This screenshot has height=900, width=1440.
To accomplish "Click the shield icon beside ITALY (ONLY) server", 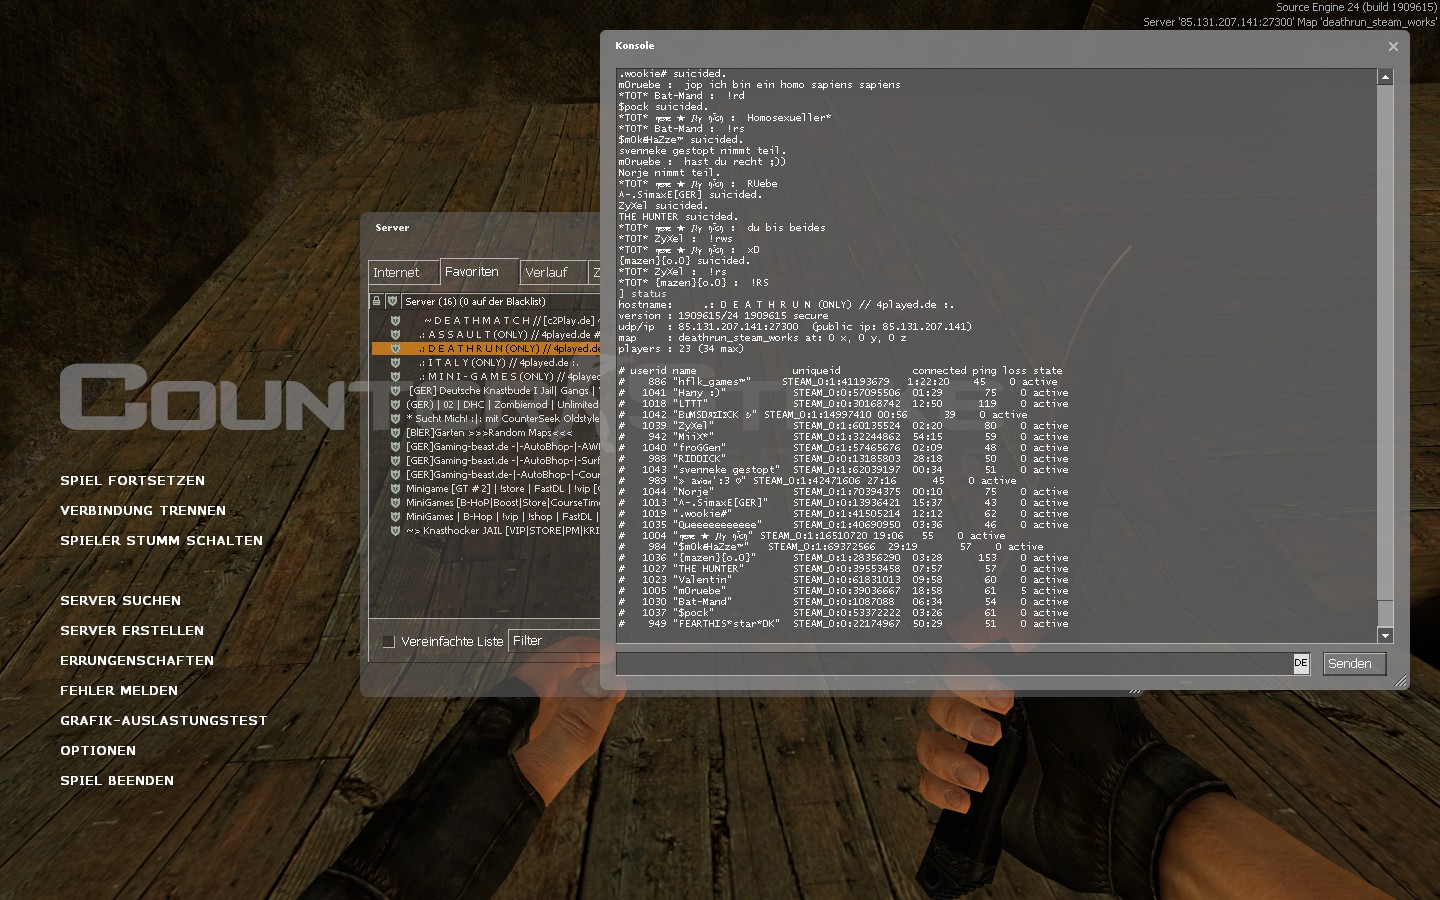I will (395, 363).
